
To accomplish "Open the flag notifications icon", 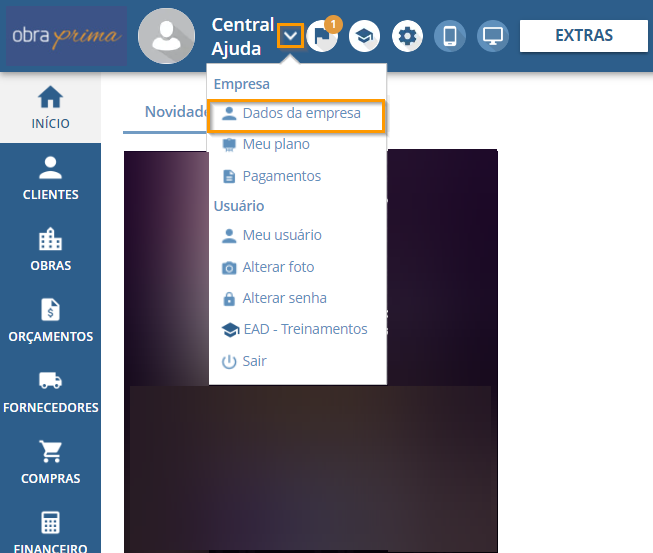I will (x=322, y=36).
